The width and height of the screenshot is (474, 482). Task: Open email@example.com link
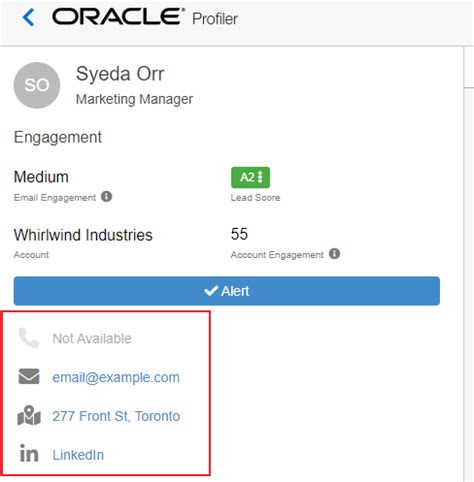116,377
